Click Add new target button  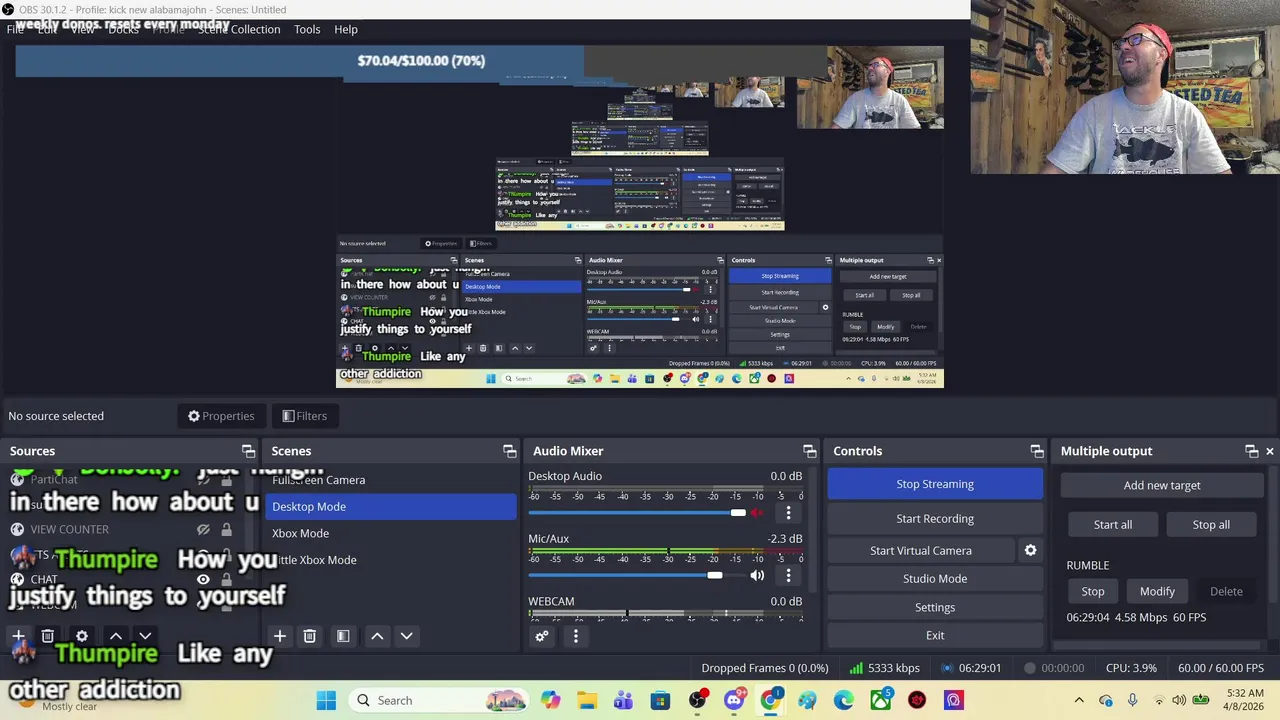coord(1162,485)
